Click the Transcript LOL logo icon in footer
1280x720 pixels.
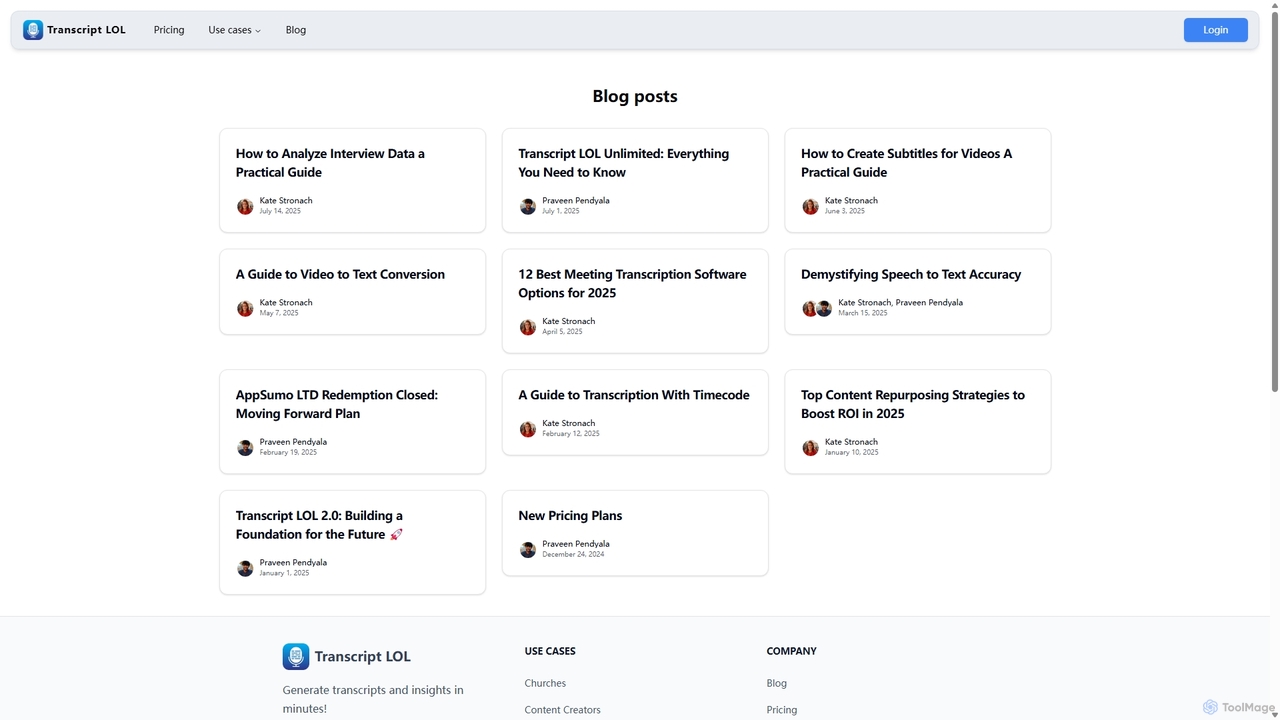296,656
